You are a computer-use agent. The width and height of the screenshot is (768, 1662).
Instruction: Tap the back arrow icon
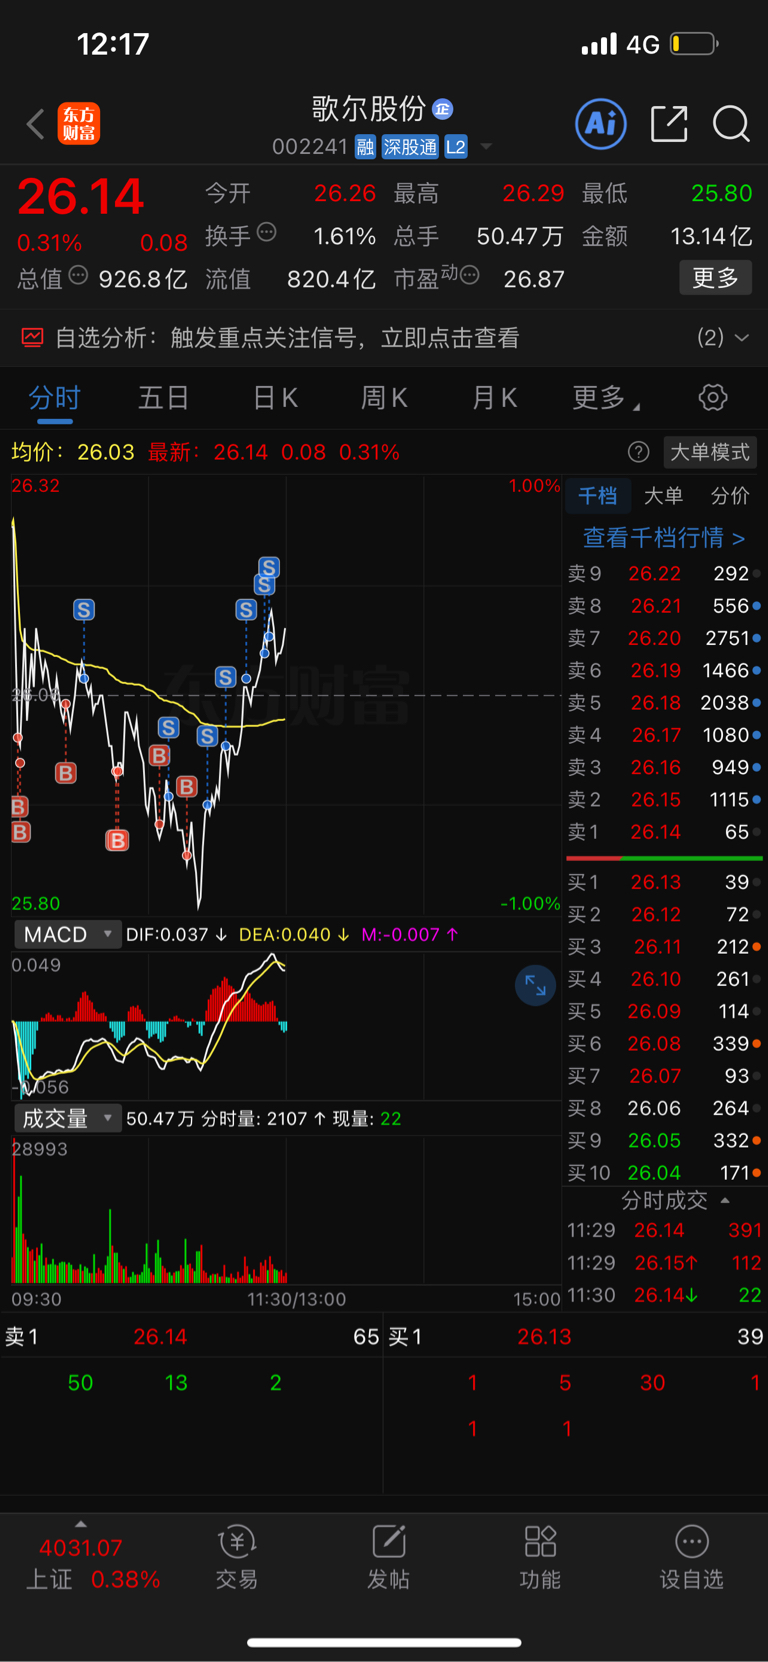tap(36, 124)
